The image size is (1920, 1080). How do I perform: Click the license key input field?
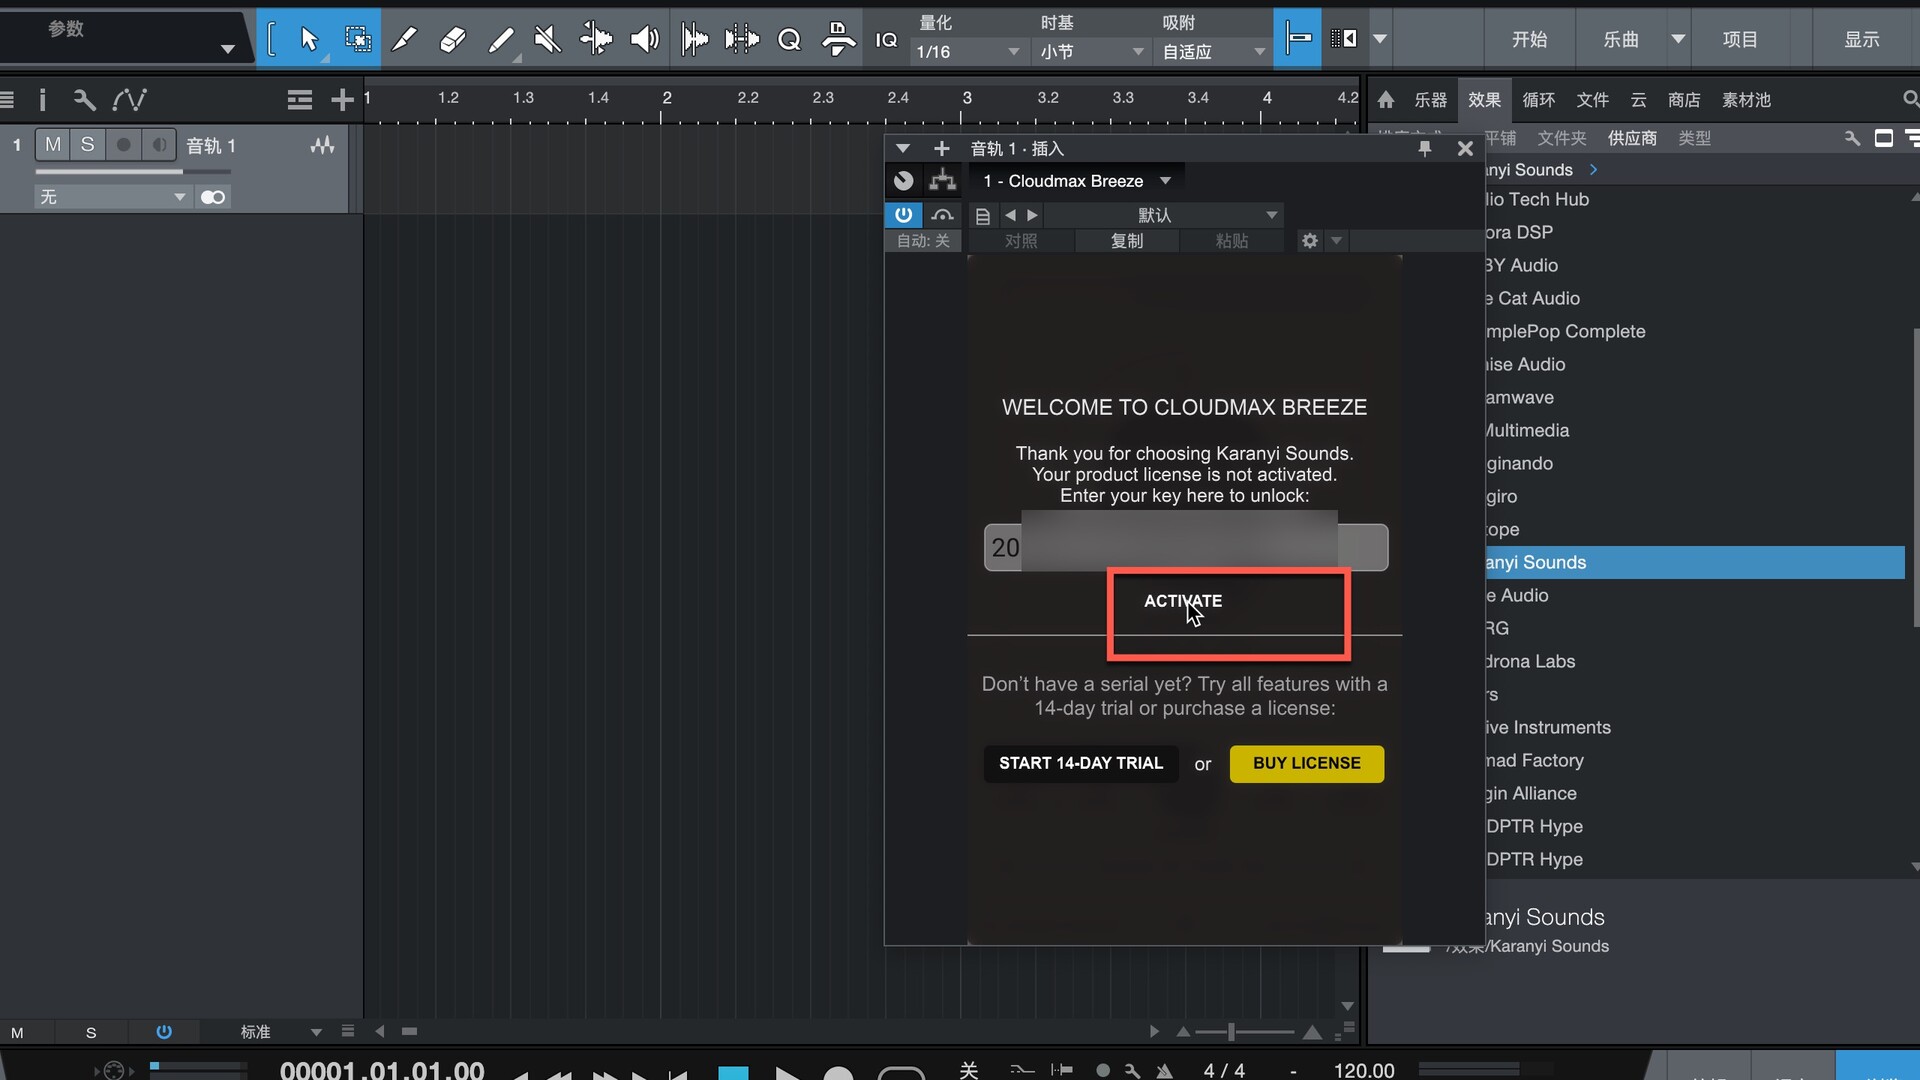[1186, 547]
